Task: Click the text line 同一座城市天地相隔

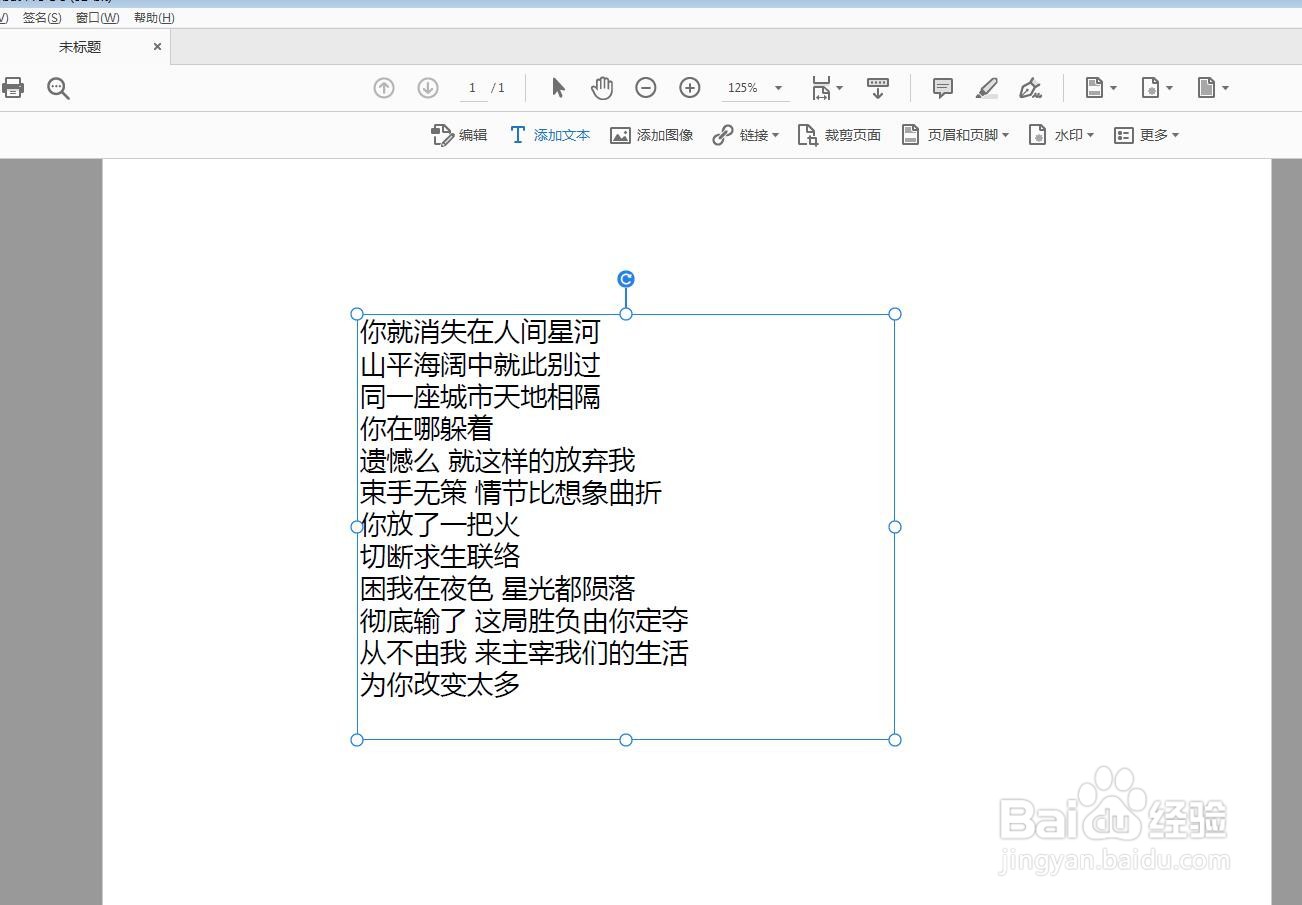Action: [x=480, y=396]
